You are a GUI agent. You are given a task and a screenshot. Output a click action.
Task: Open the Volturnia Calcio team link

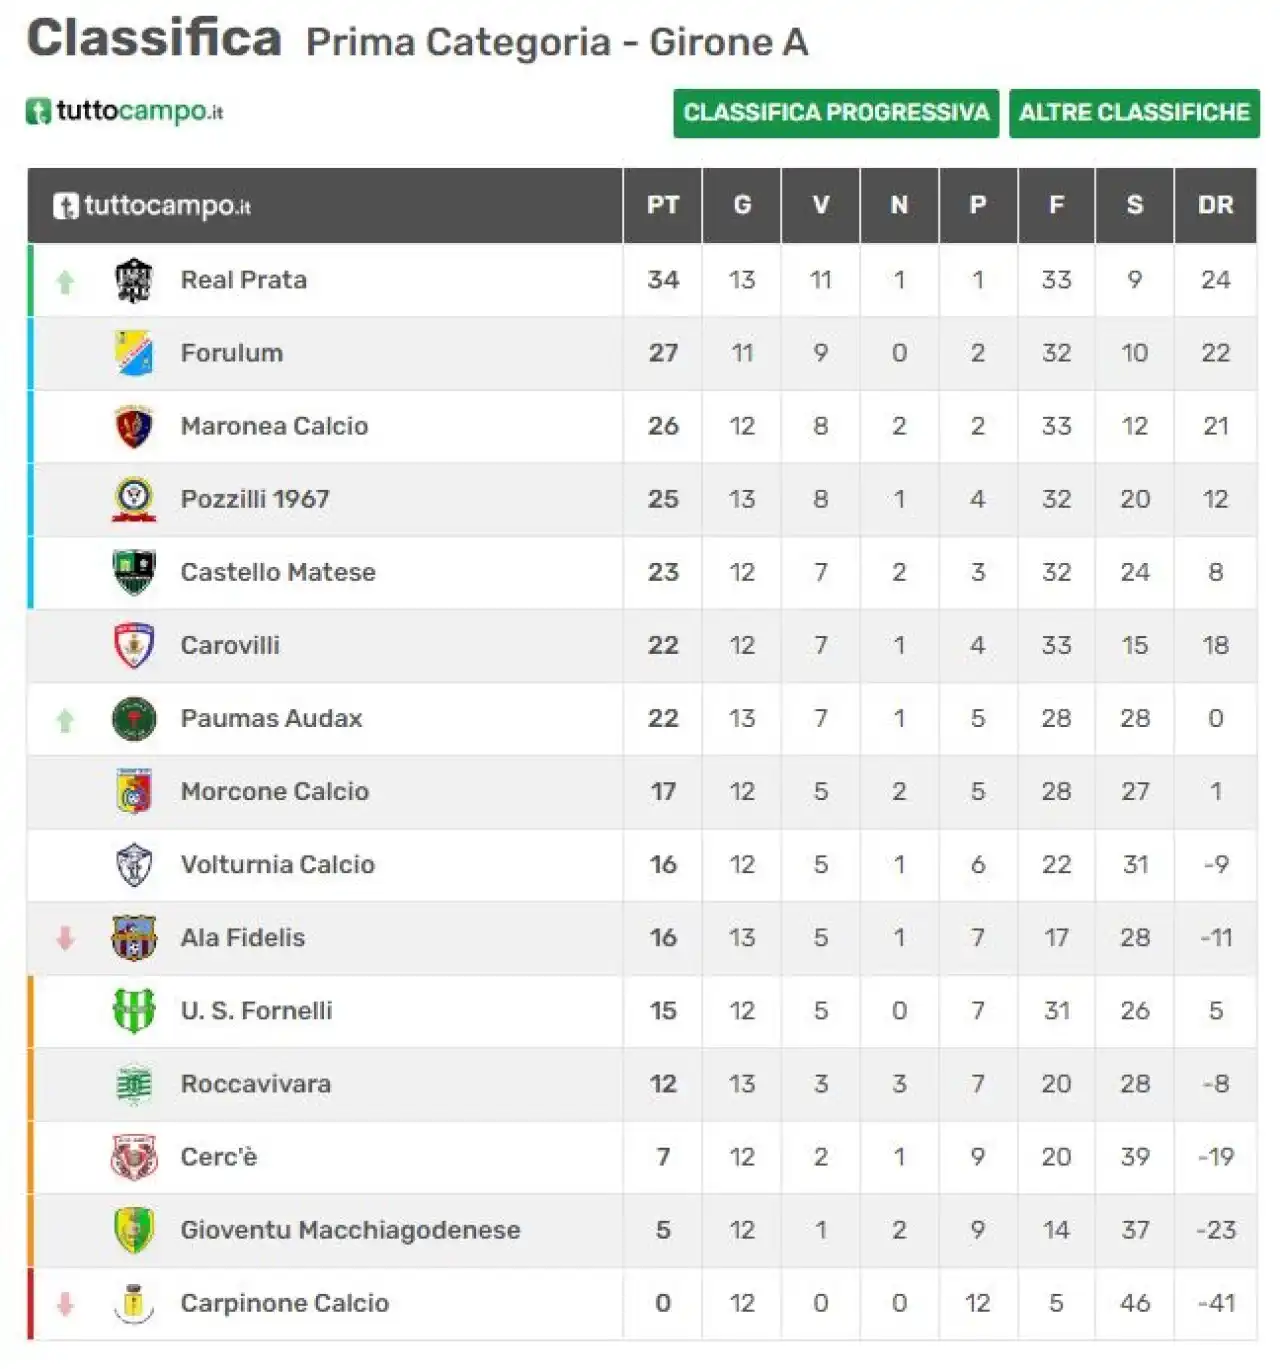pos(278,864)
